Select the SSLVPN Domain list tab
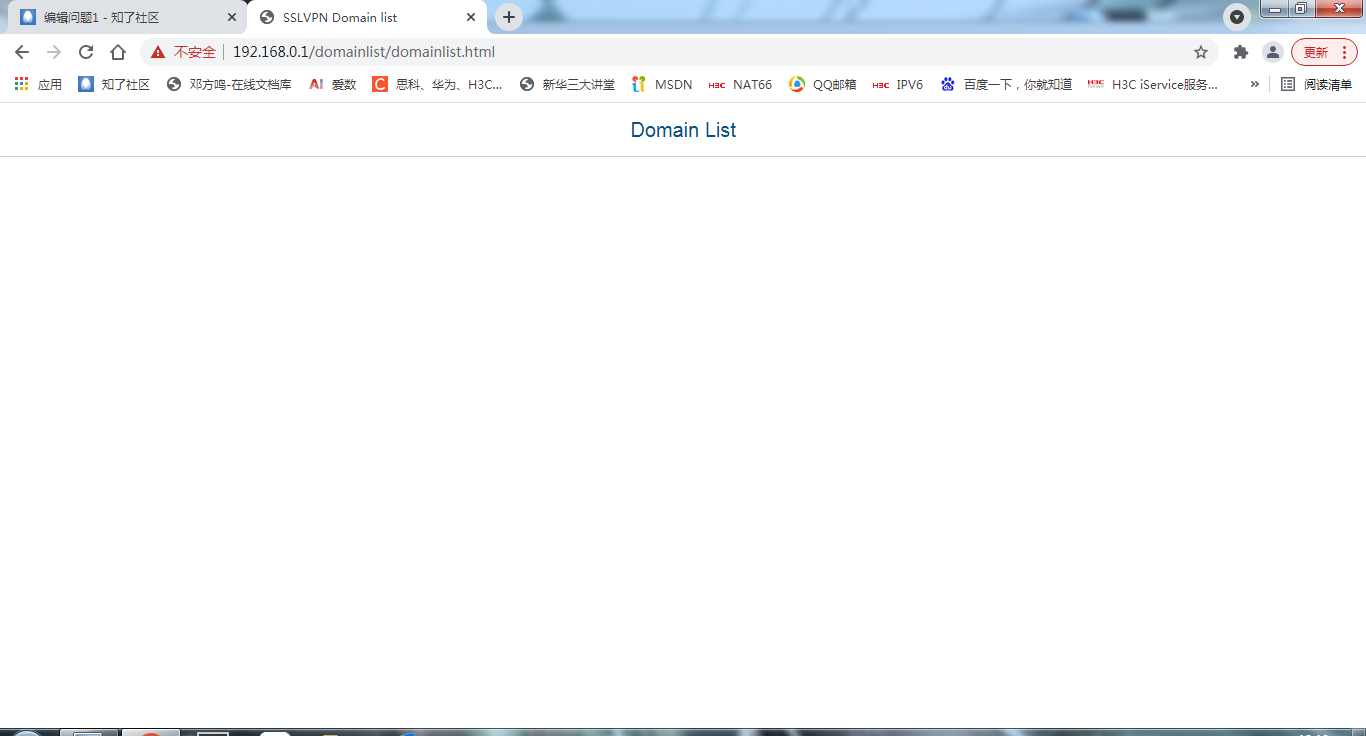 (367, 17)
